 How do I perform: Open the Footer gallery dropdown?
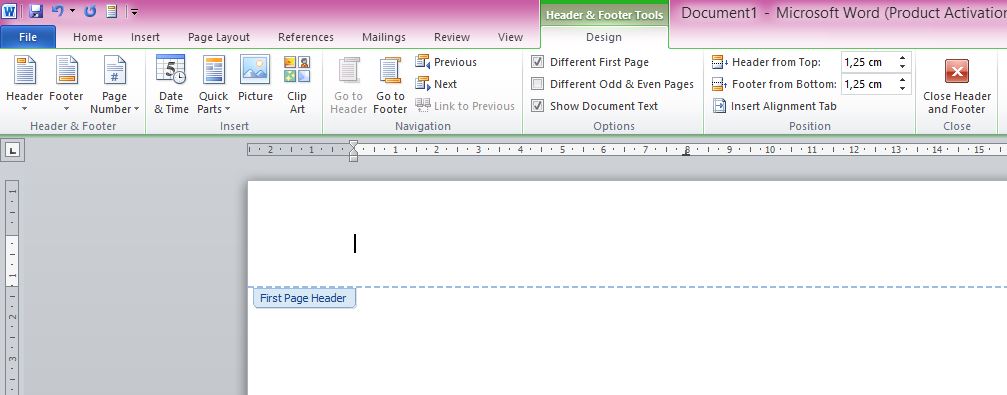tap(66, 84)
